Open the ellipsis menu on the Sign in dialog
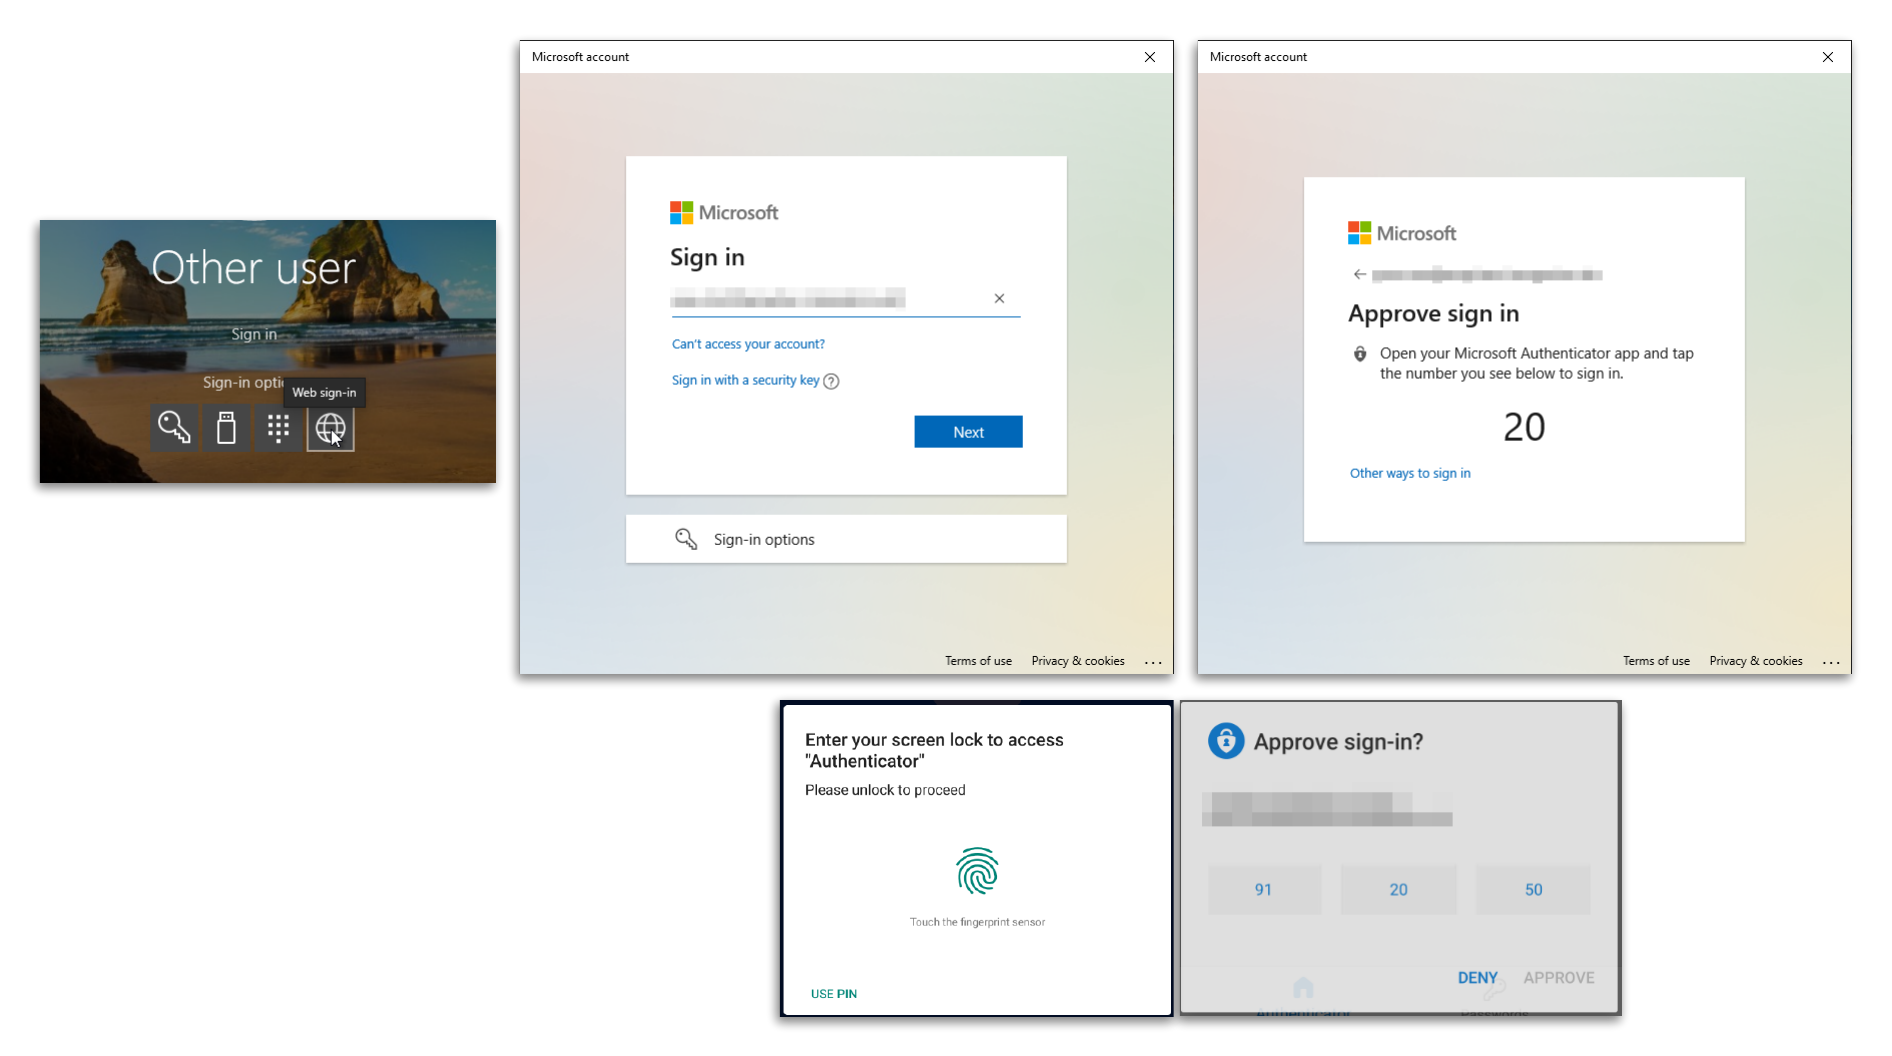Viewport: 1892px width, 1056px height. (1153, 661)
